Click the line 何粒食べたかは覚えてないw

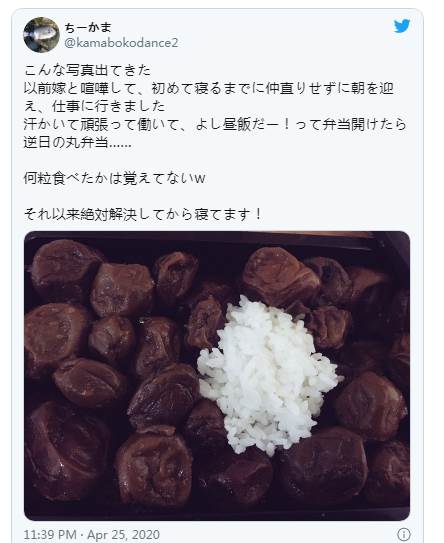pos(115,178)
